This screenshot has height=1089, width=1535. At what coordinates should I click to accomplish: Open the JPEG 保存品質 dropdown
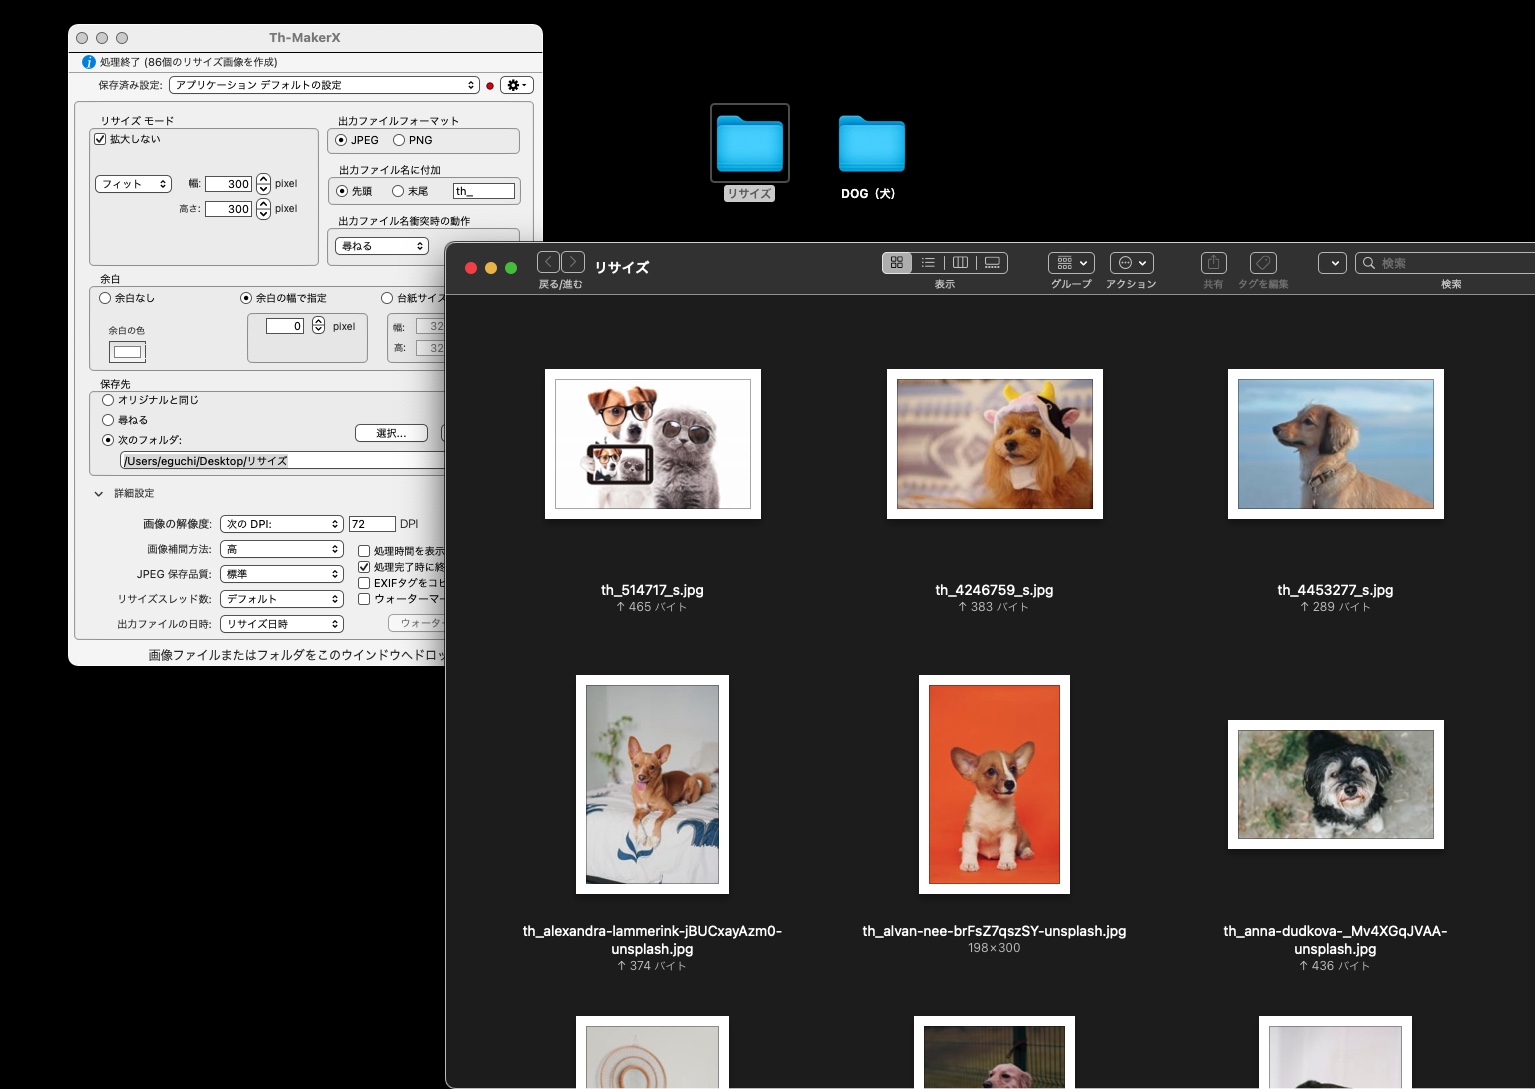pyautogui.click(x=282, y=574)
